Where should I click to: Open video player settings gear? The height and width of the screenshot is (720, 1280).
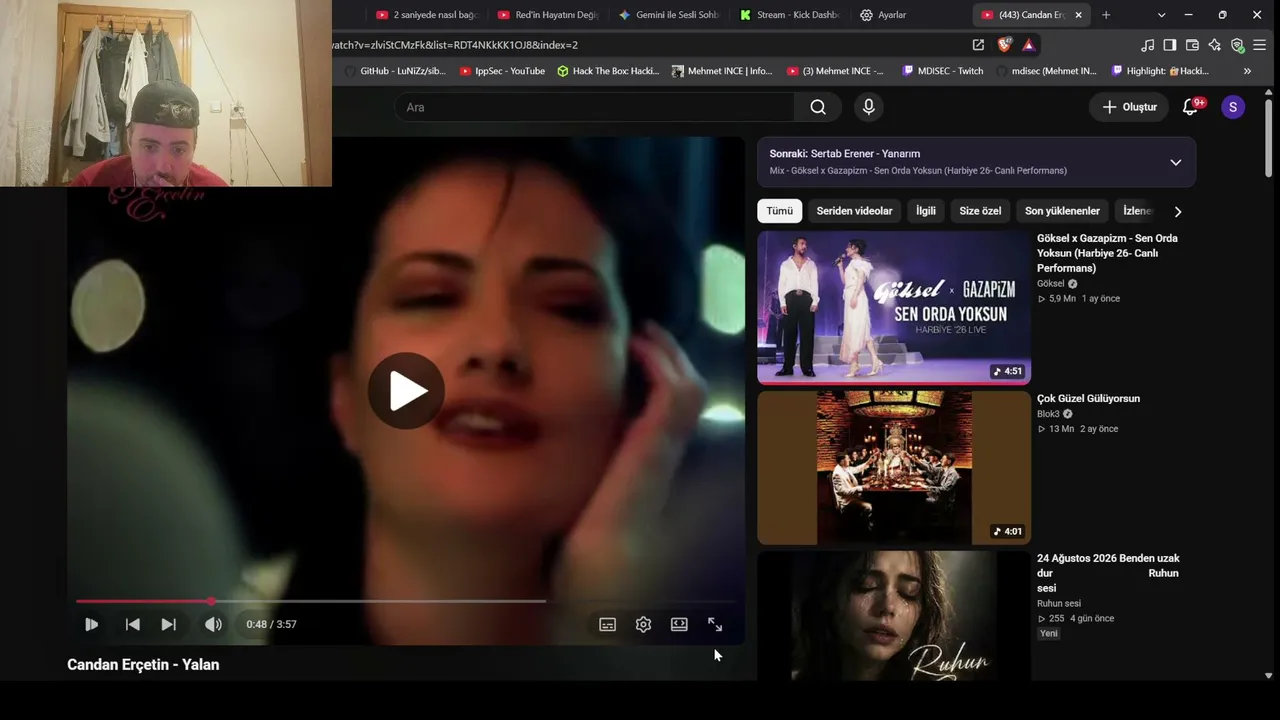pos(643,624)
